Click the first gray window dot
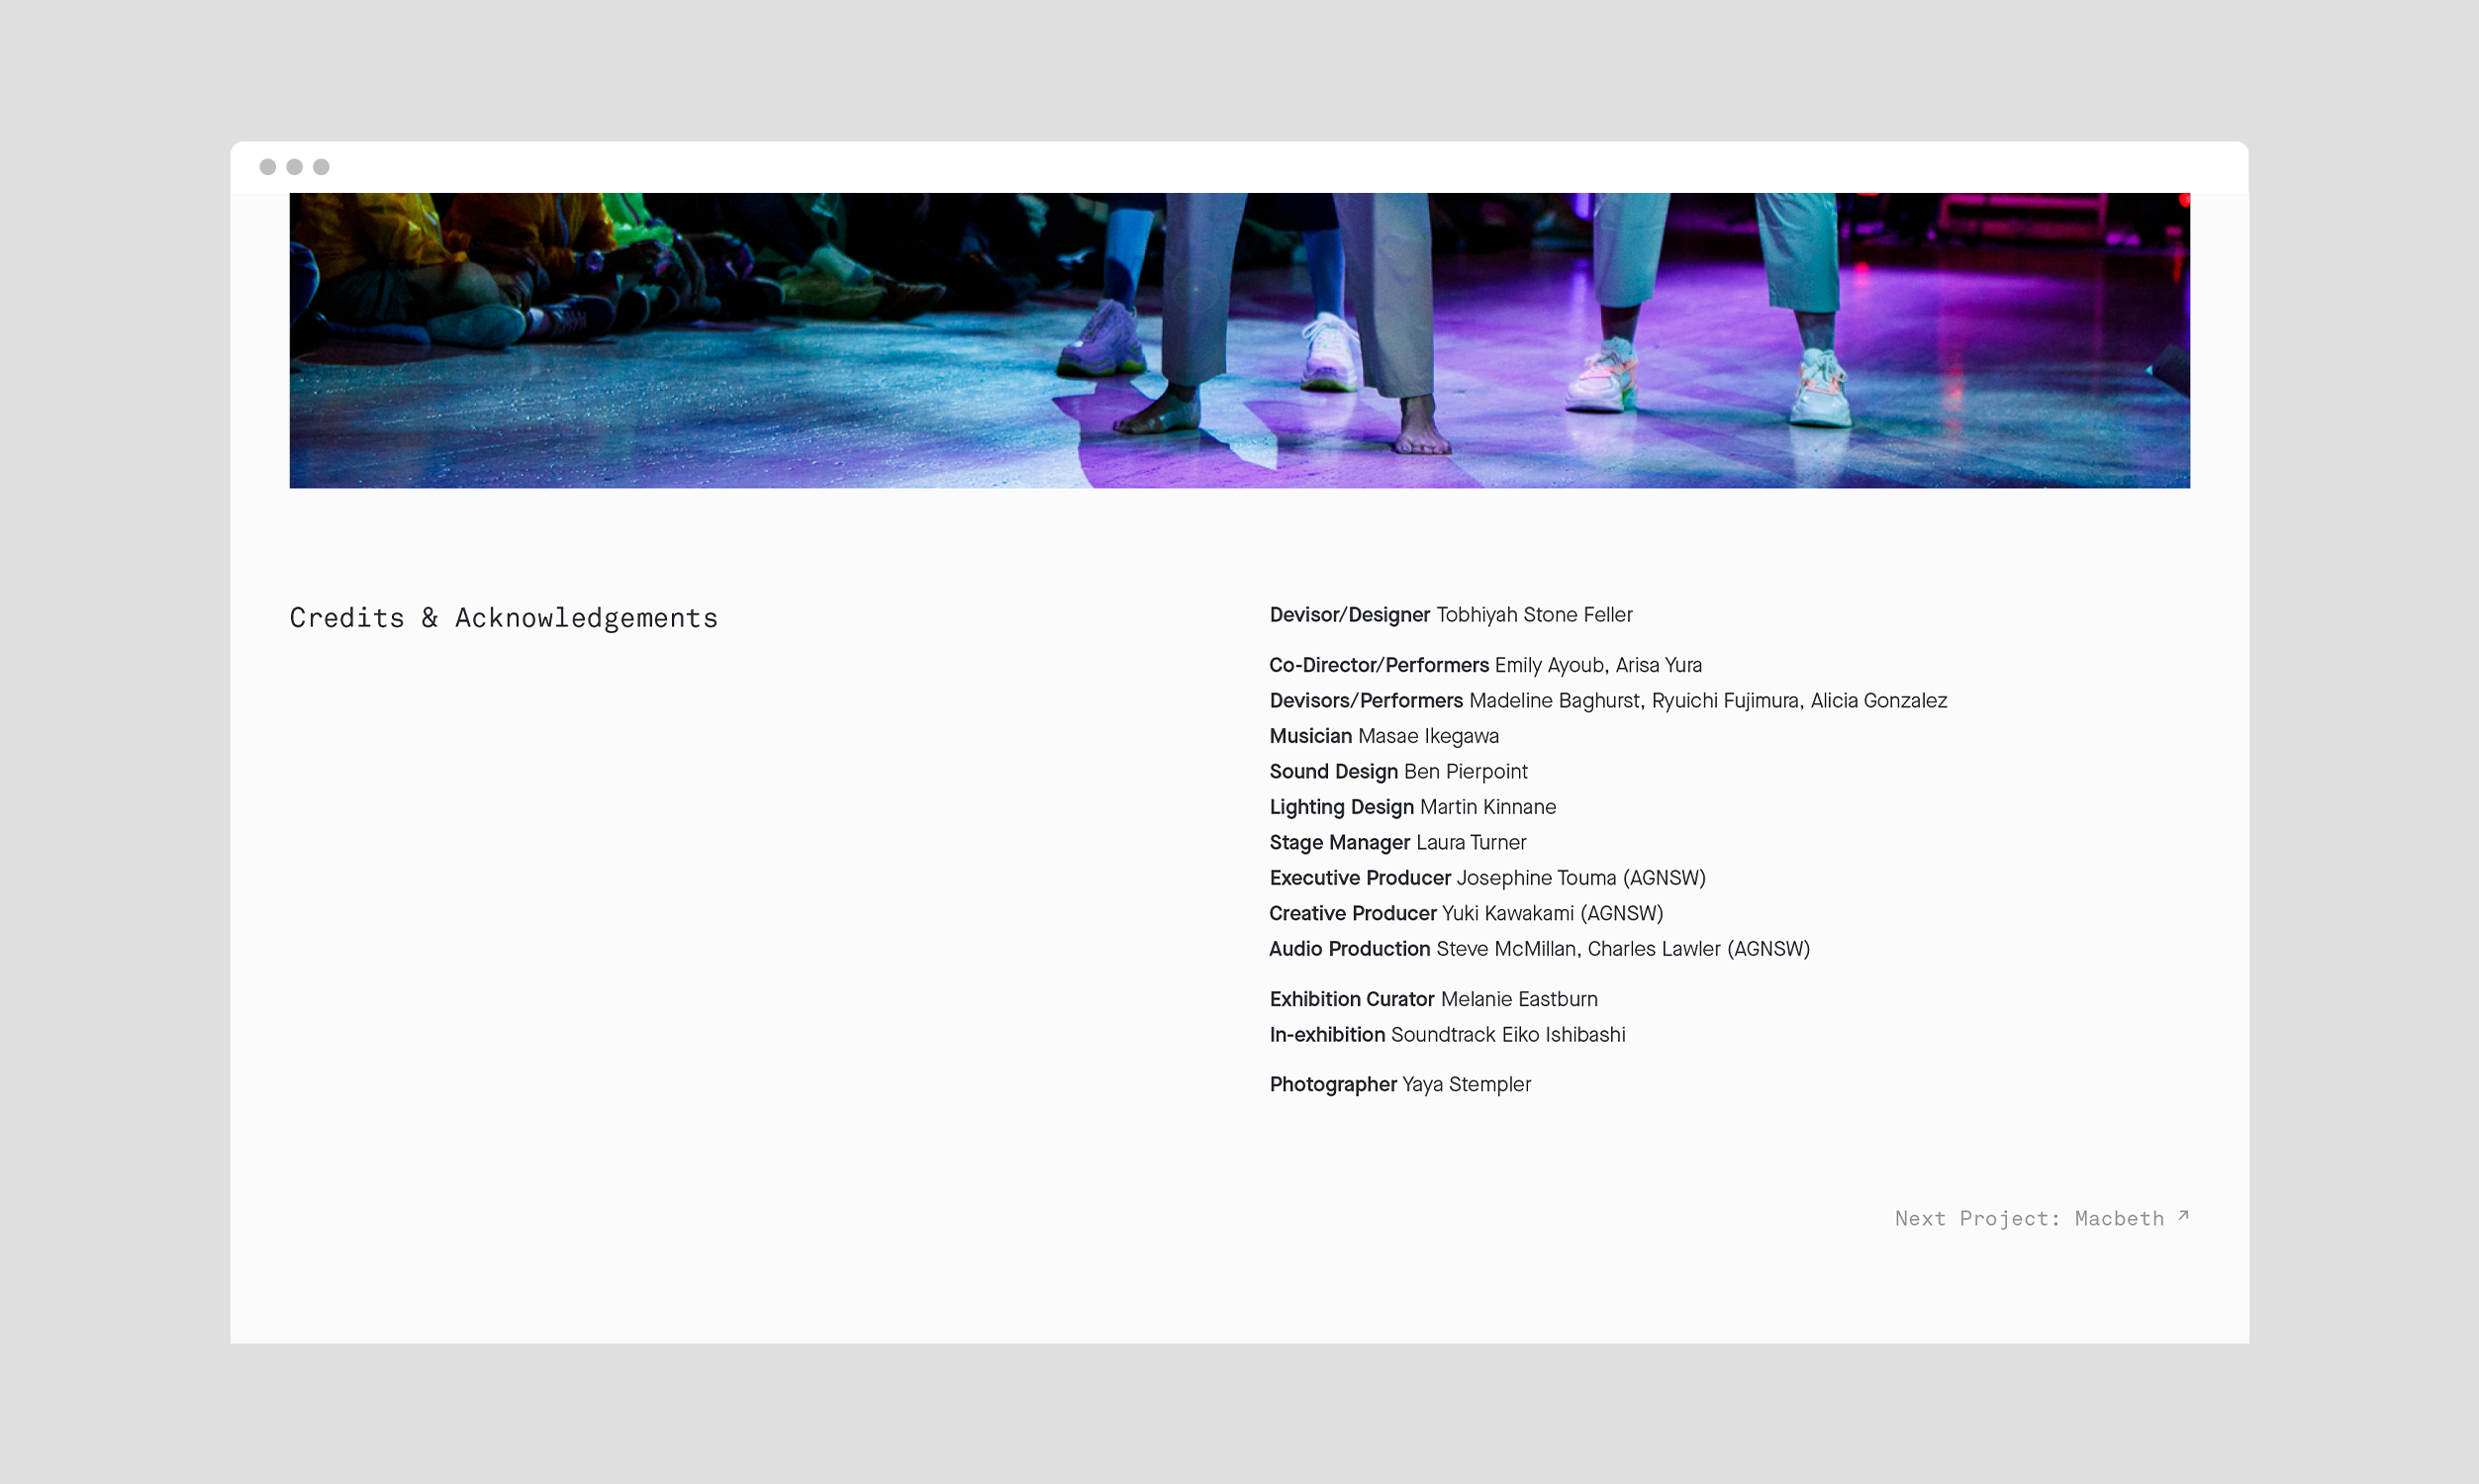This screenshot has height=1484, width=2479. click(268, 167)
